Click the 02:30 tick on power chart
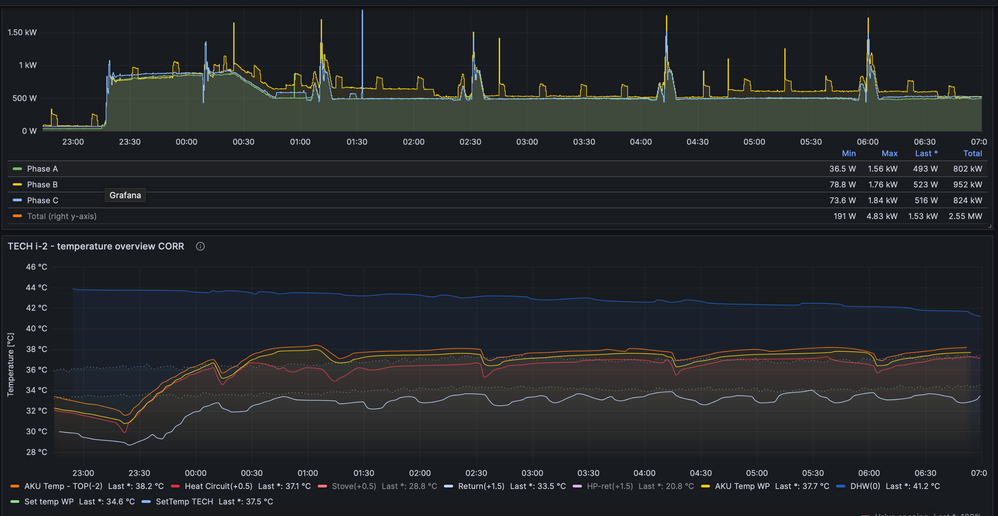The height and width of the screenshot is (516, 998). pos(470,142)
